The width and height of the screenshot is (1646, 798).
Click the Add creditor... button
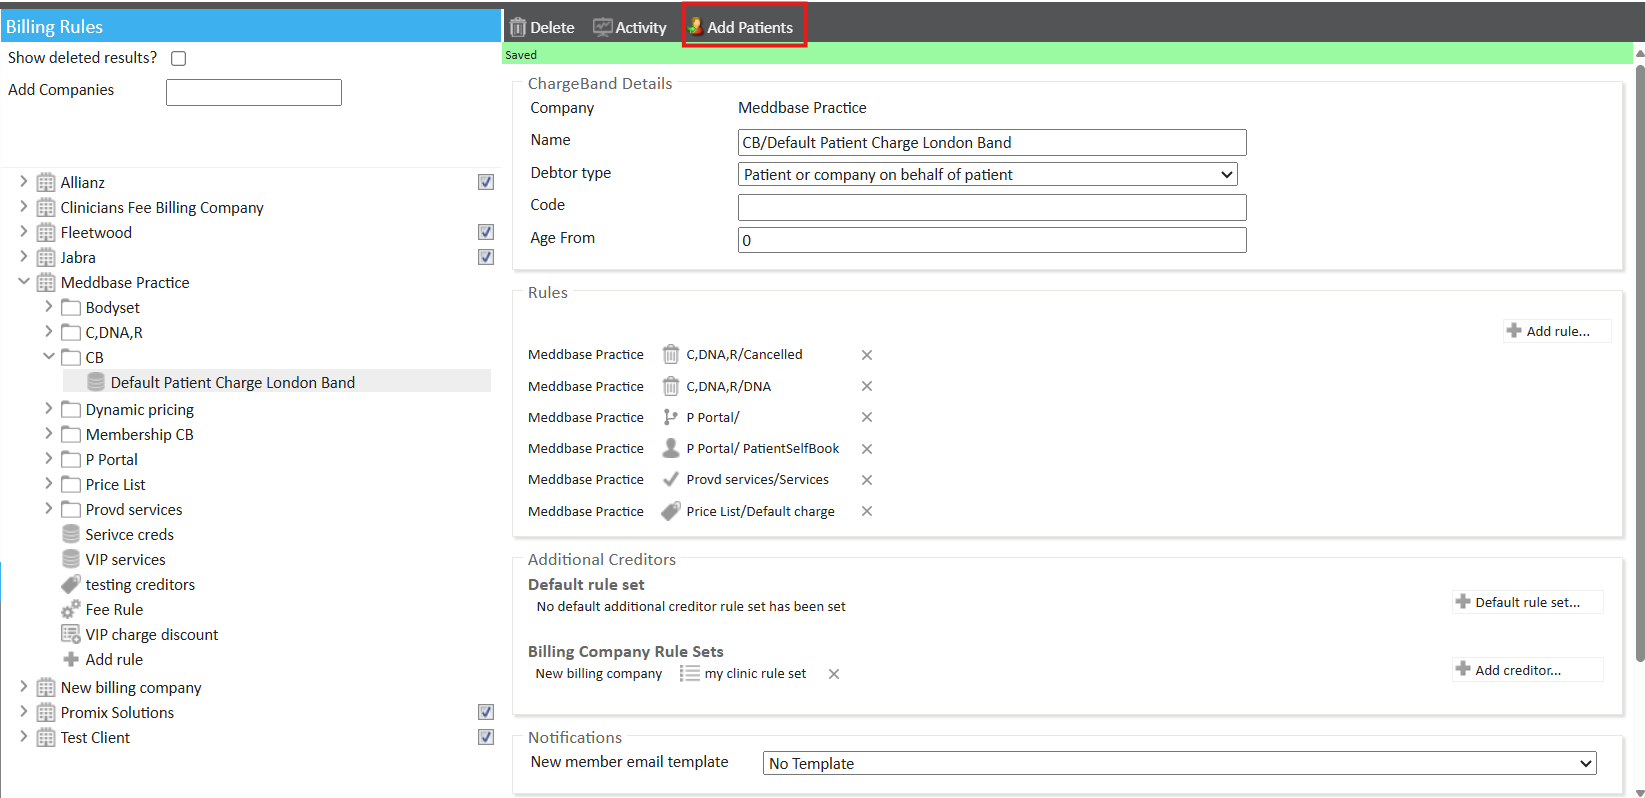[x=1526, y=670]
